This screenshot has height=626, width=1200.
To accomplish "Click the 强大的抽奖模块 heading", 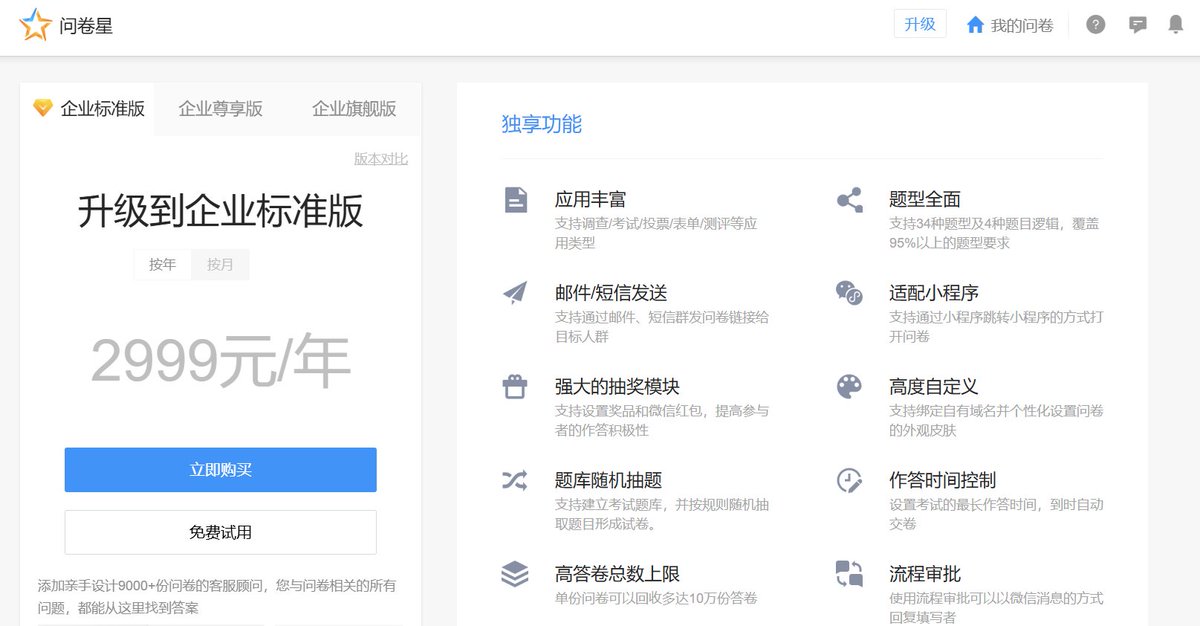I will point(617,386).
